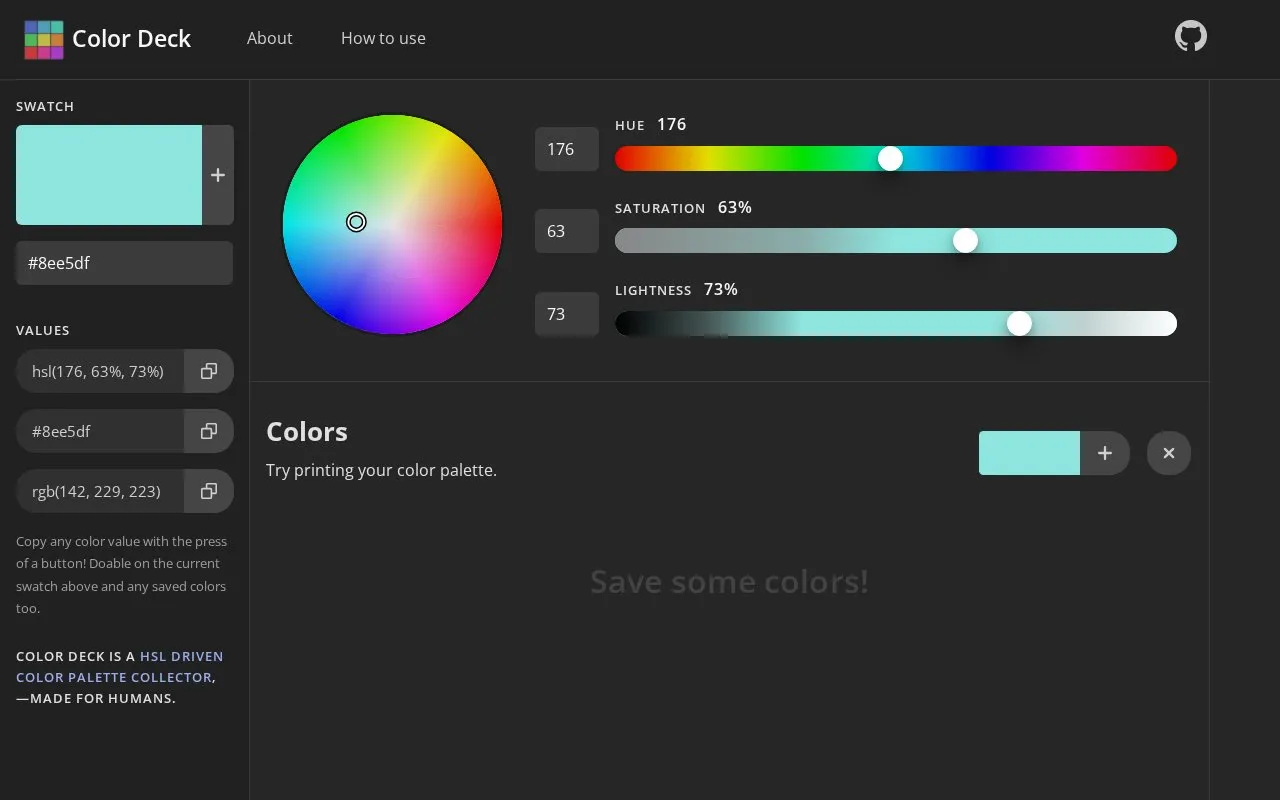Click the hue slider handle
1280x800 pixels.
(890, 158)
